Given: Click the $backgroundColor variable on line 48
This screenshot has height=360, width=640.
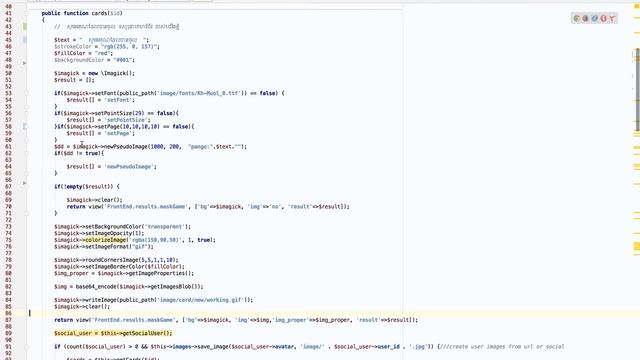Looking at the screenshot, I should tap(79, 60).
